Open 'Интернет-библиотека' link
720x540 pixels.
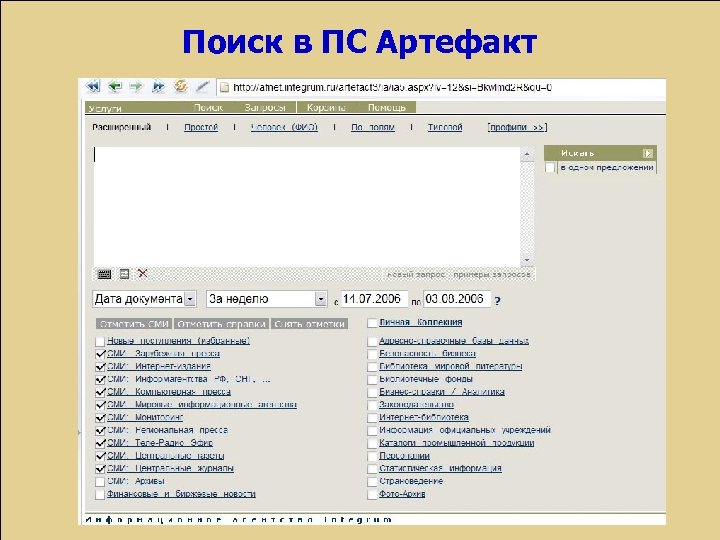tap(423, 417)
